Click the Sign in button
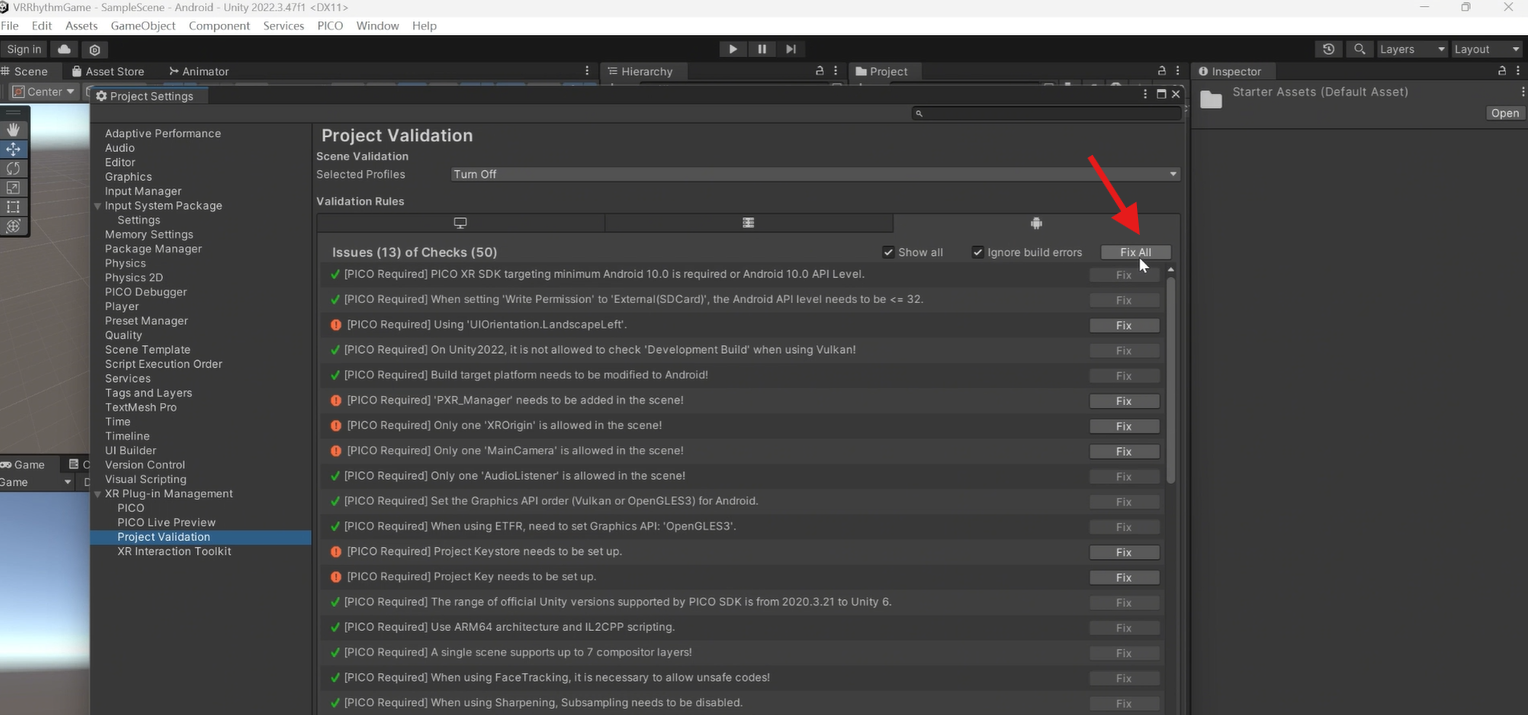The image size is (1528, 715). pos(24,49)
